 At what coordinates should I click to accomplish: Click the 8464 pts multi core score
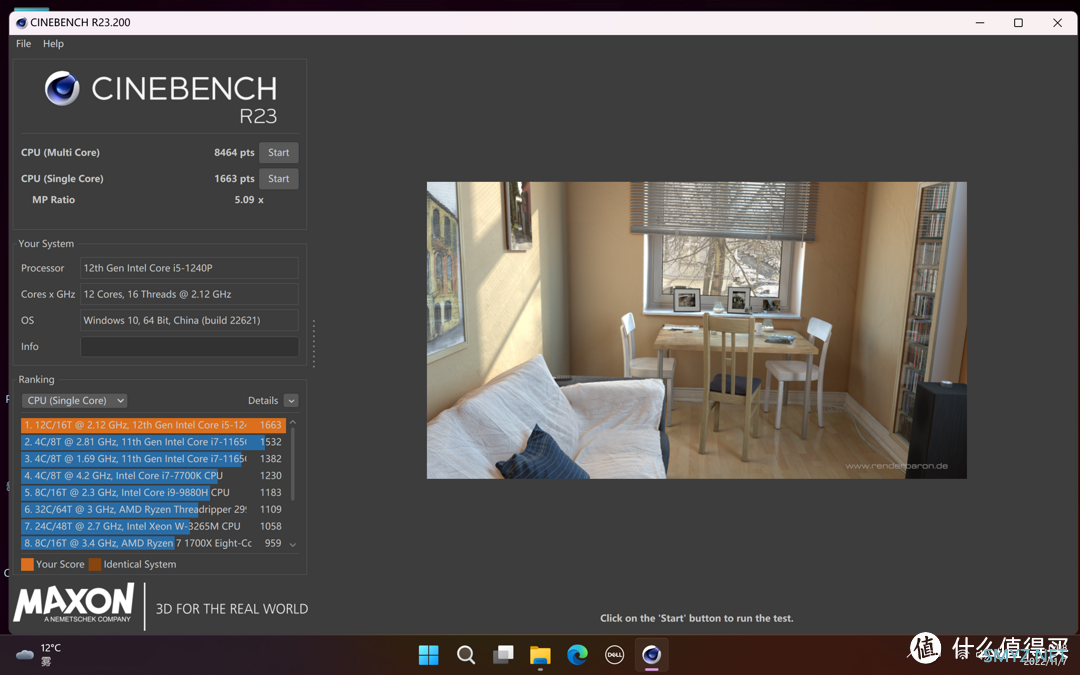pos(234,152)
